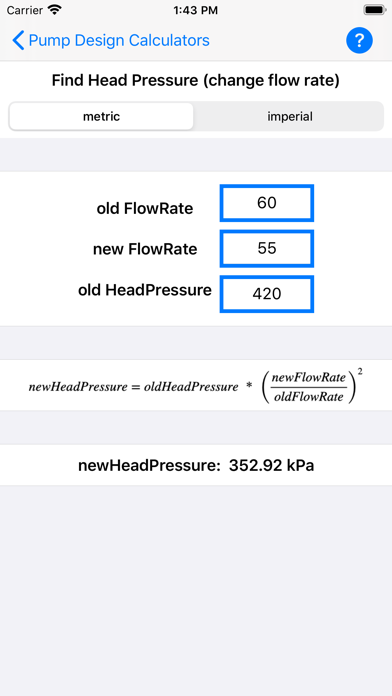Select the new FlowRate field showing 55

point(267,249)
